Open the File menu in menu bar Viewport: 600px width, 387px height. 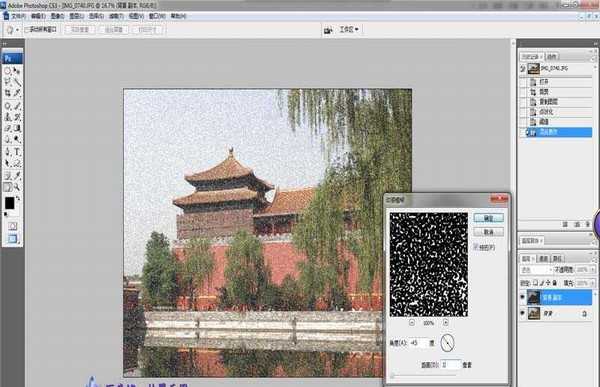[x=18, y=16]
